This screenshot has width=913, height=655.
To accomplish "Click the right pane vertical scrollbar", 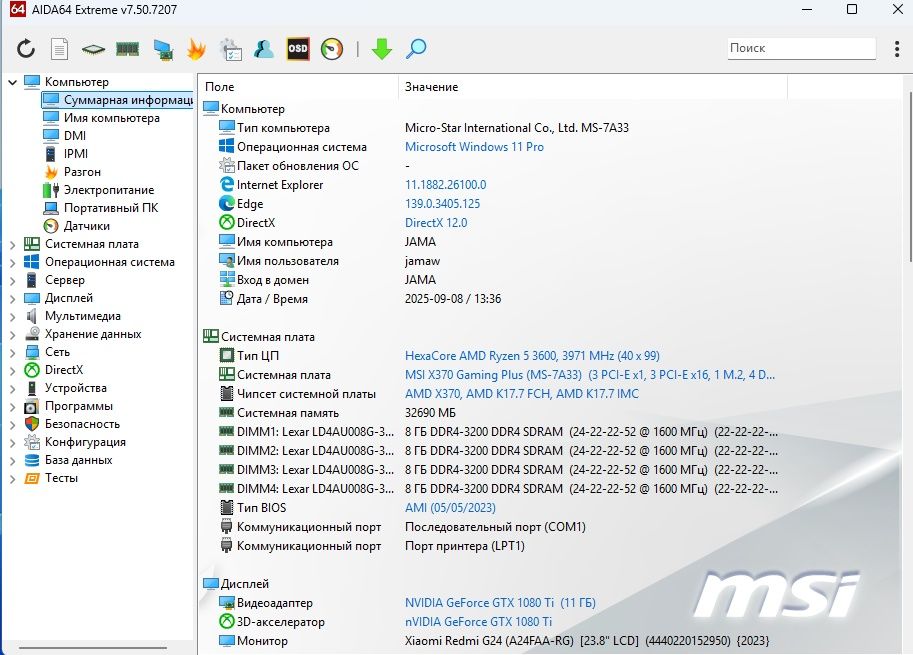I will point(910,176).
